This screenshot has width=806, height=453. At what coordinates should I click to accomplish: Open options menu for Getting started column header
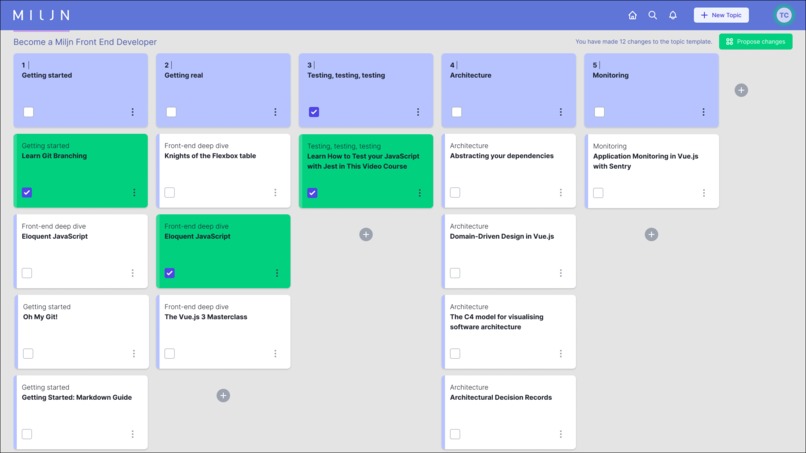click(x=133, y=112)
